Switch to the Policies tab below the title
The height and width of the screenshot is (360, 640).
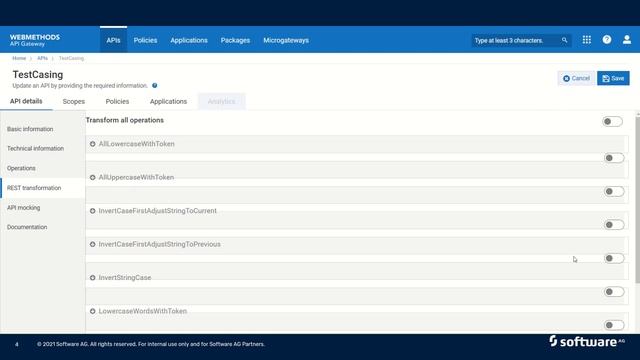pos(117,102)
